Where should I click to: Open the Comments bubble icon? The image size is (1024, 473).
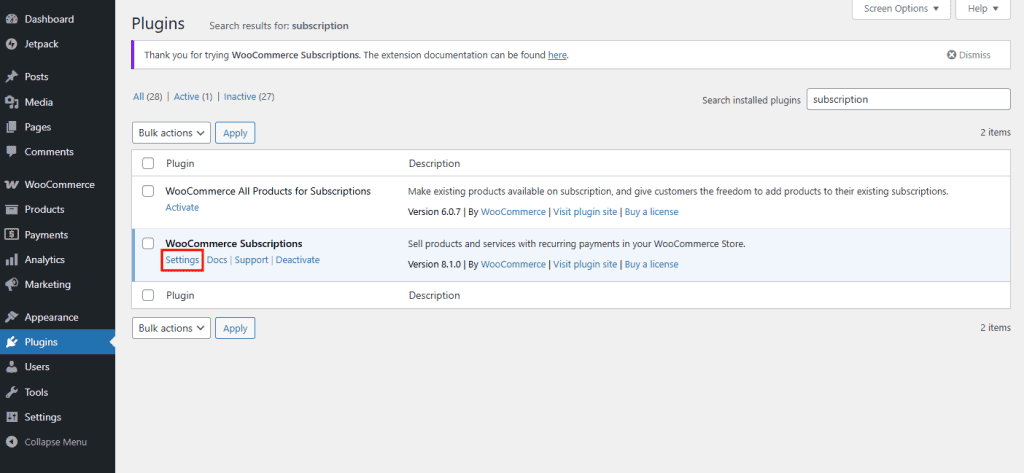11,152
